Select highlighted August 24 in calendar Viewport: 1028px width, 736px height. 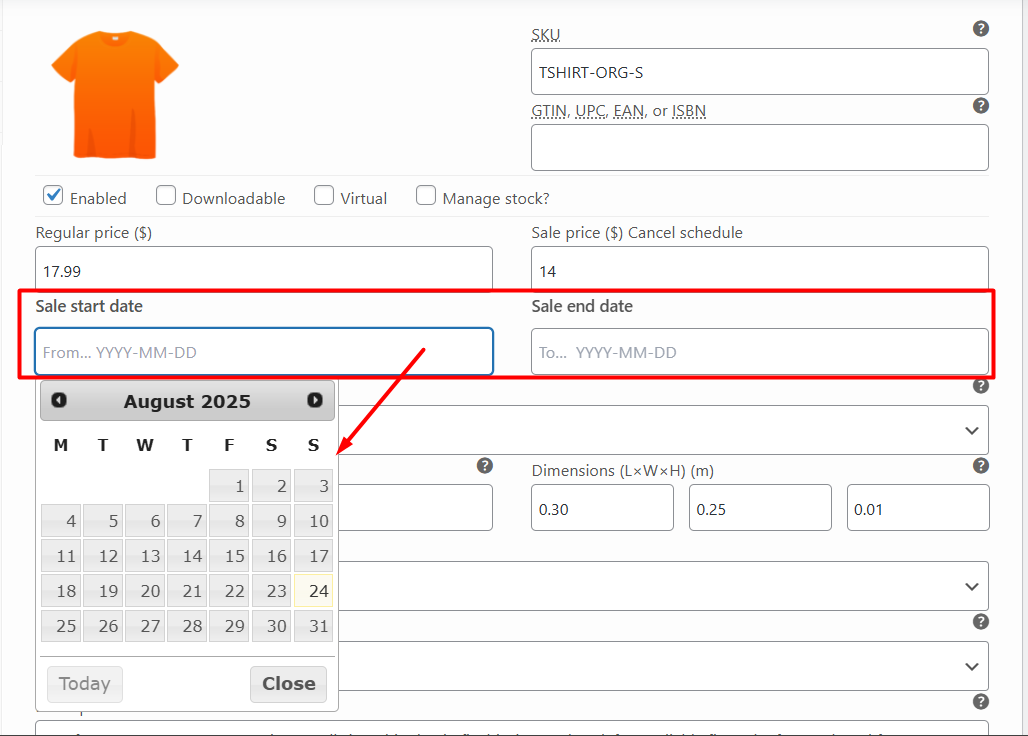tap(313, 591)
